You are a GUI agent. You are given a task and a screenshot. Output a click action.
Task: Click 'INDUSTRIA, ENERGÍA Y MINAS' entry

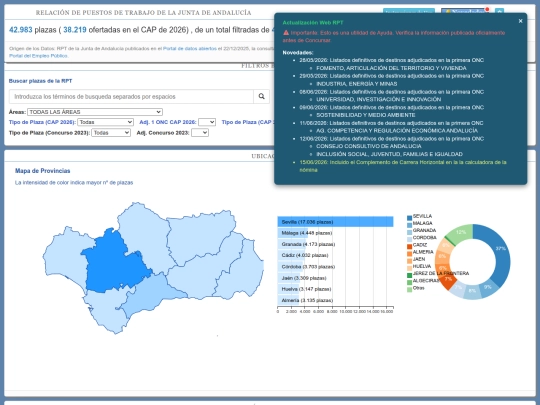[356, 84]
